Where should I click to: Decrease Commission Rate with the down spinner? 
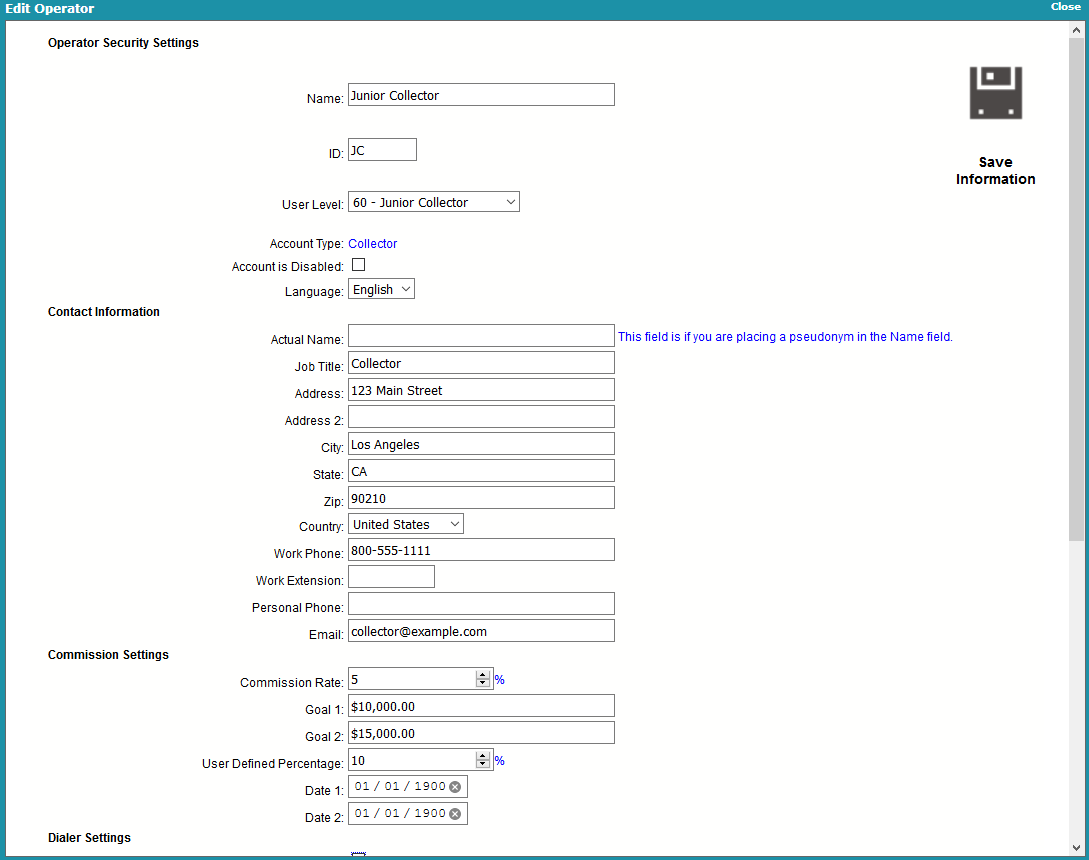pos(483,684)
